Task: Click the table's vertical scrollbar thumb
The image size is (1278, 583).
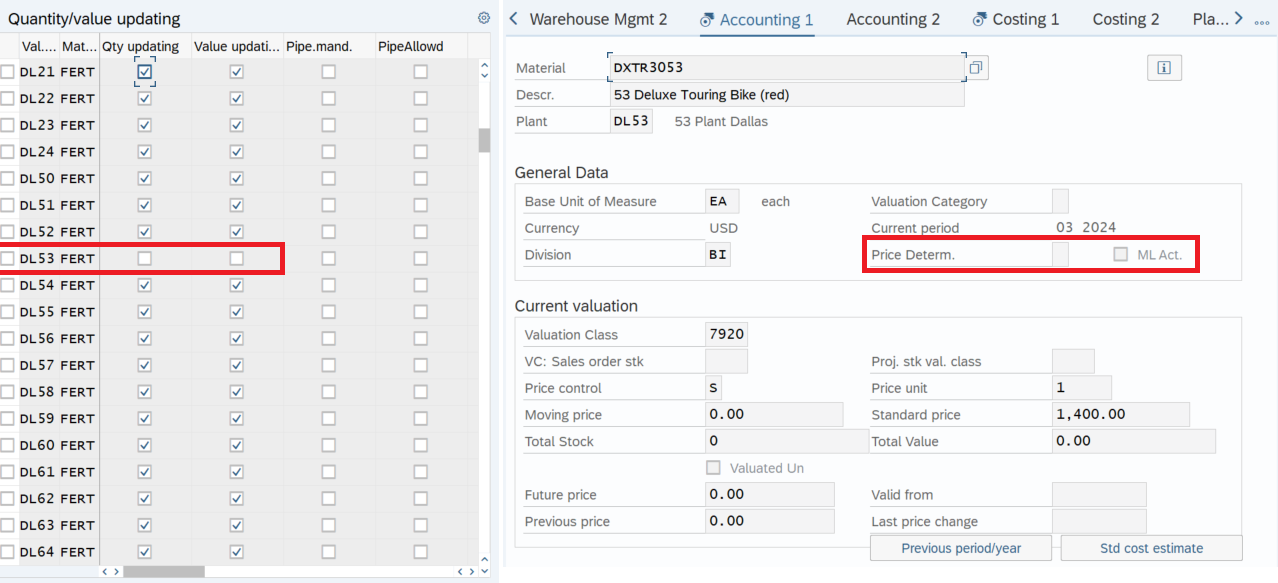Action: [x=484, y=140]
